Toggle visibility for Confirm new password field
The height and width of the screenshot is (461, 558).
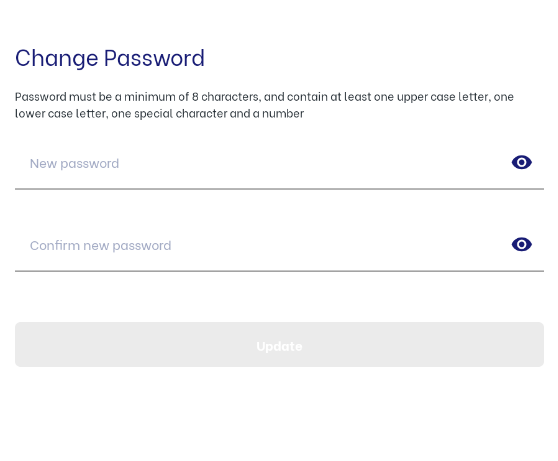pos(521,245)
